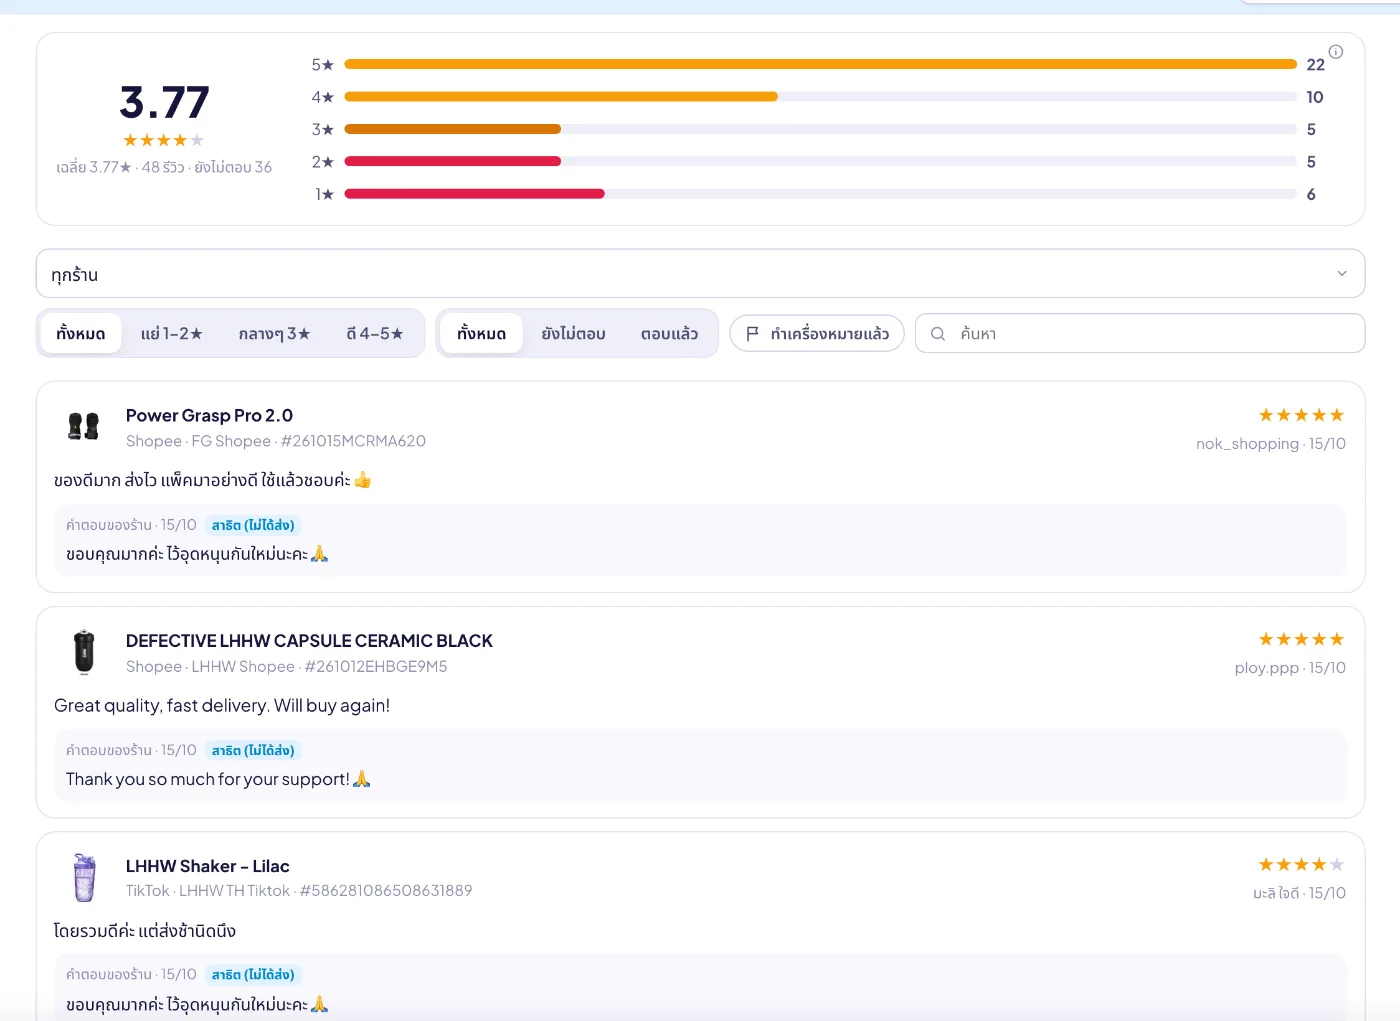Toggle the ทำเครื่องหมายแล้ว filter button

click(x=817, y=334)
